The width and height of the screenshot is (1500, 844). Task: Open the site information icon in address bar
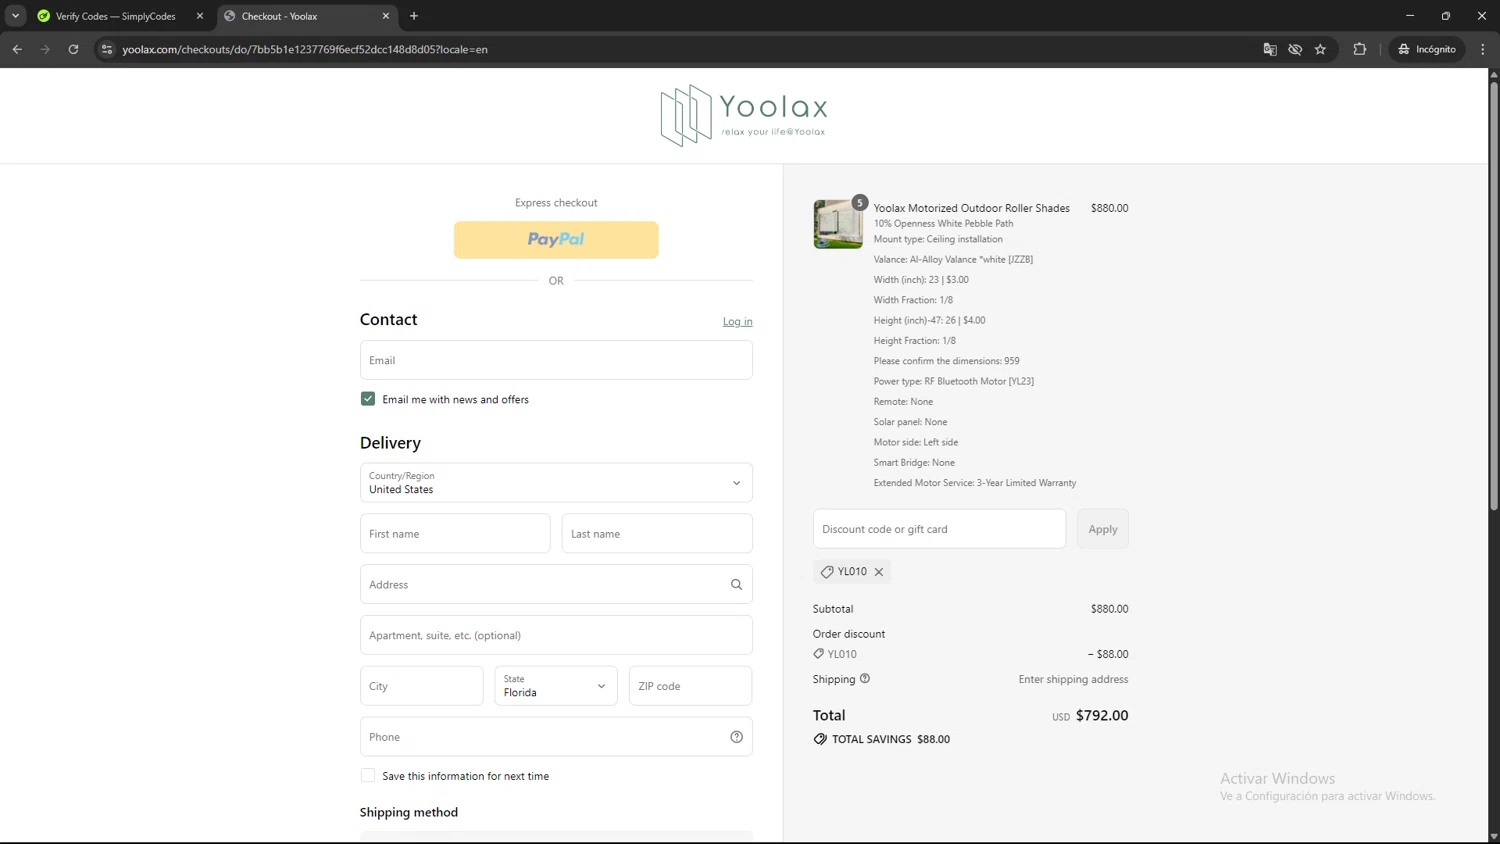point(107,49)
